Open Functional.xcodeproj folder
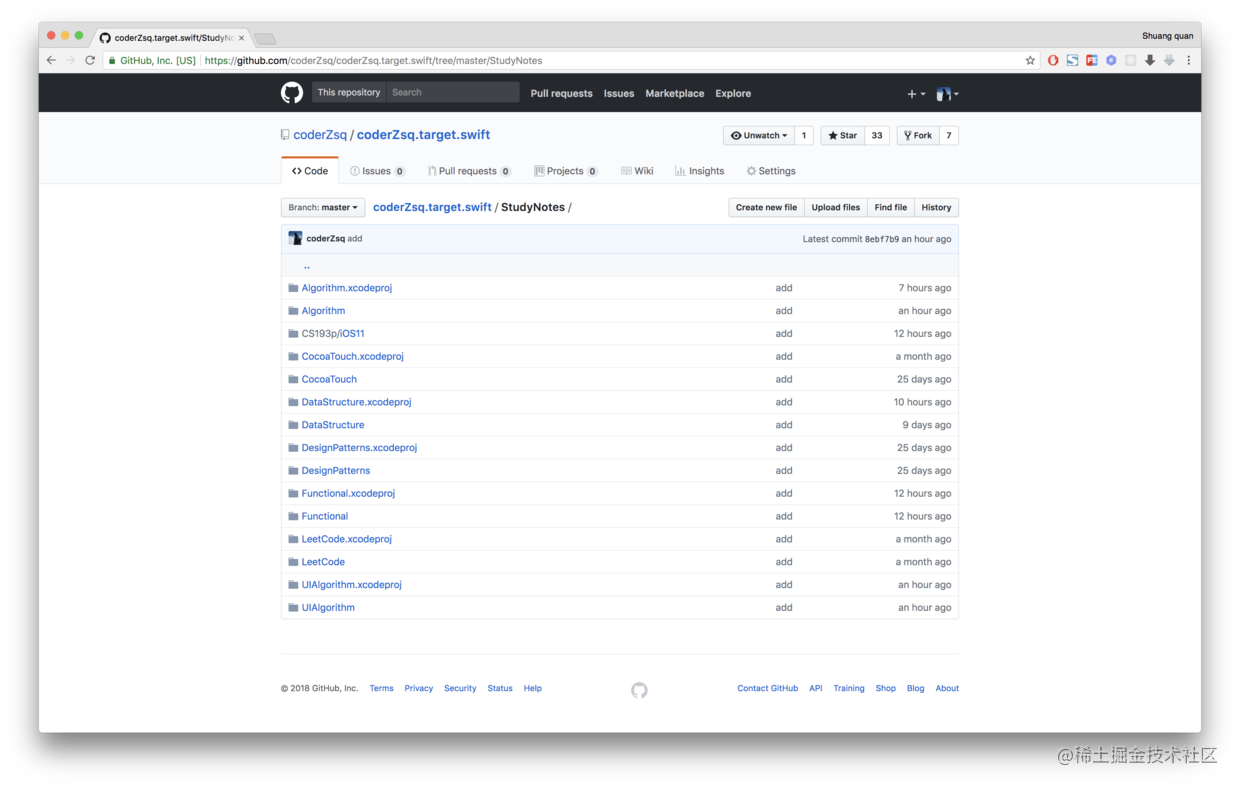Viewport: 1240px width, 788px height. 348,494
